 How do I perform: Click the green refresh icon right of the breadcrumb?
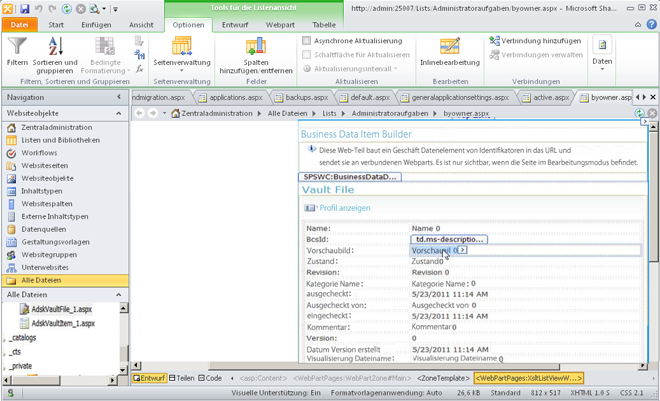pyautogui.click(x=639, y=113)
